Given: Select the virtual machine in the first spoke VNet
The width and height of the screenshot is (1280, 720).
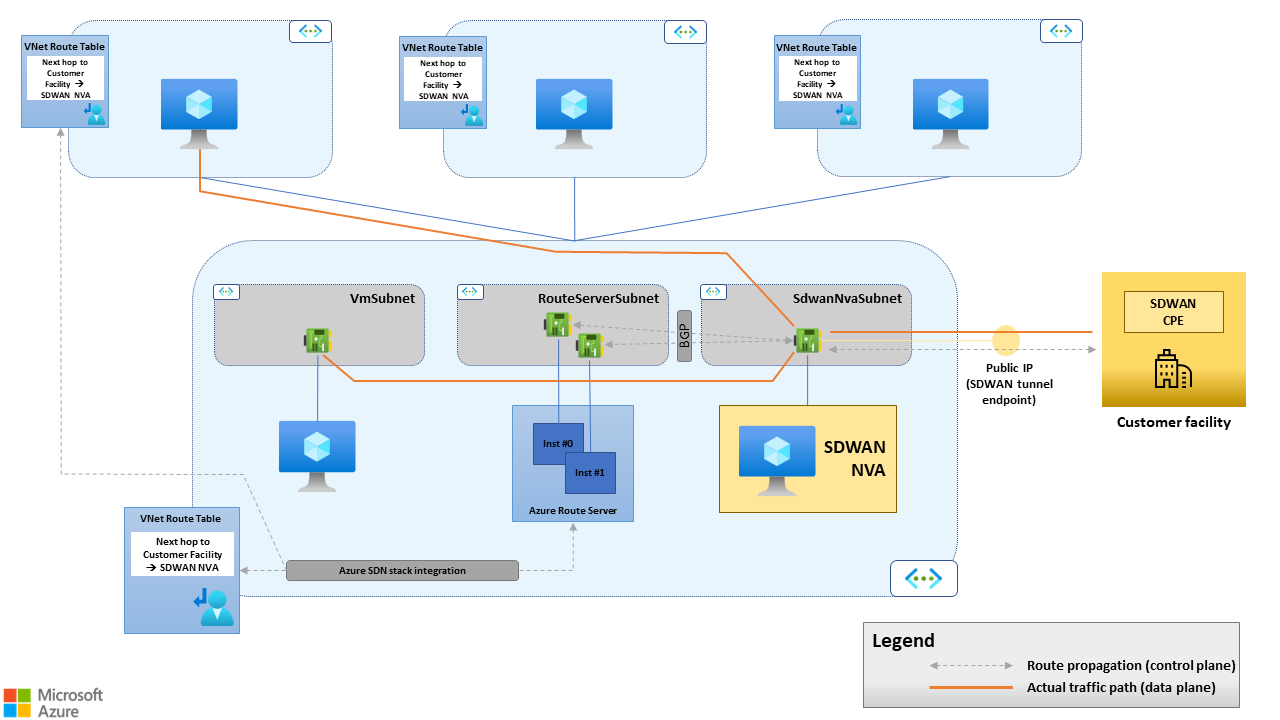Looking at the screenshot, I should pos(199,113).
